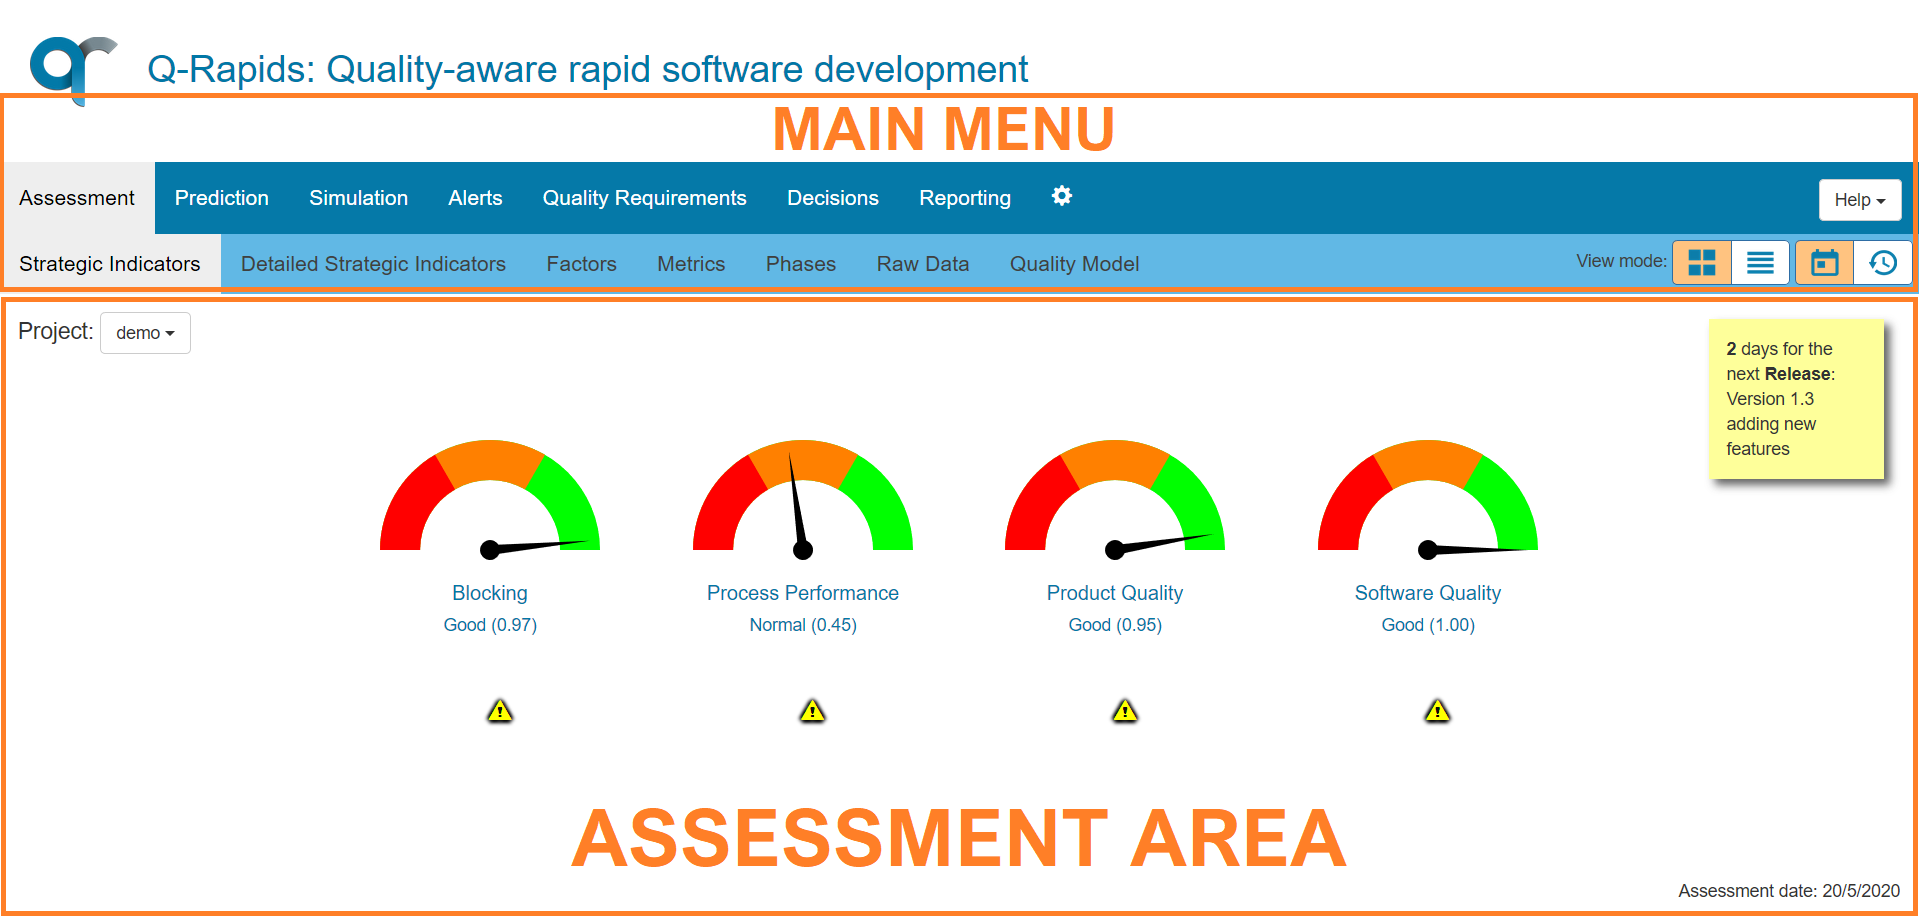Click the warning icon under Blocking gauge
The height and width of the screenshot is (917, 1919).
500,710
